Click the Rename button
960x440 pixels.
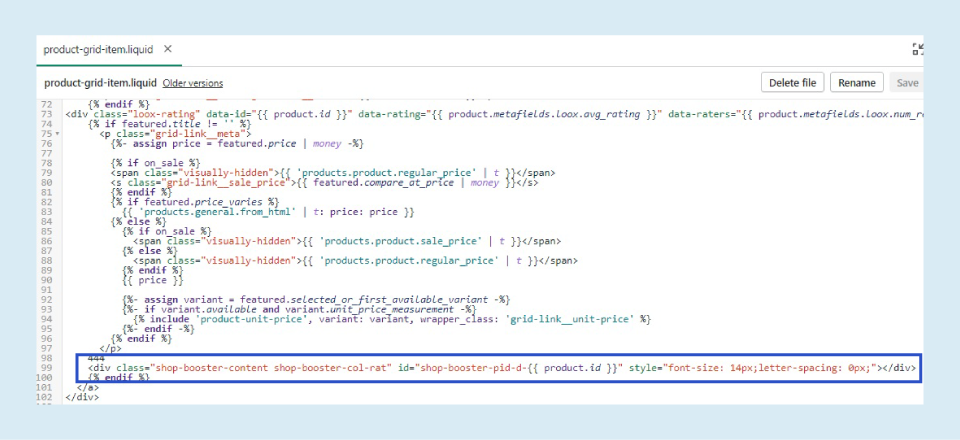pos(856,83)
